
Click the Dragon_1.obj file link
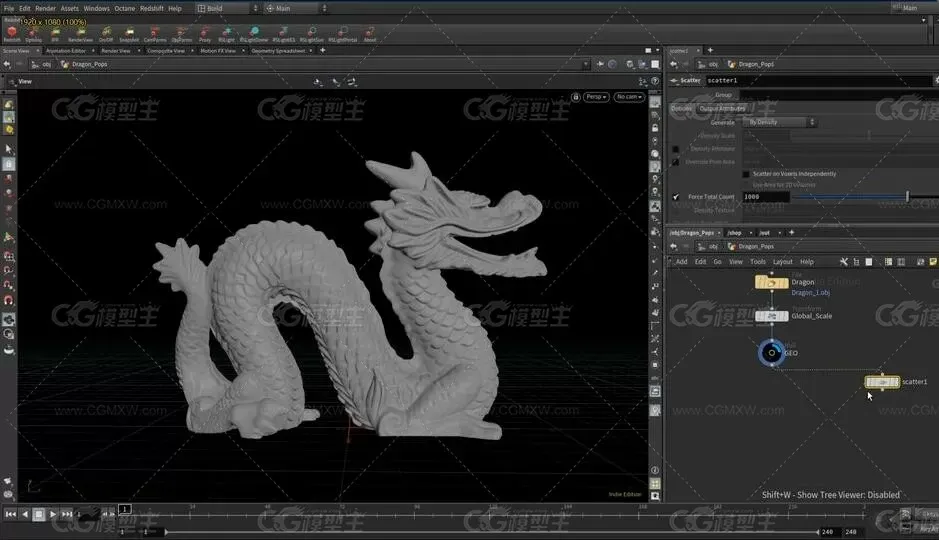810,292
